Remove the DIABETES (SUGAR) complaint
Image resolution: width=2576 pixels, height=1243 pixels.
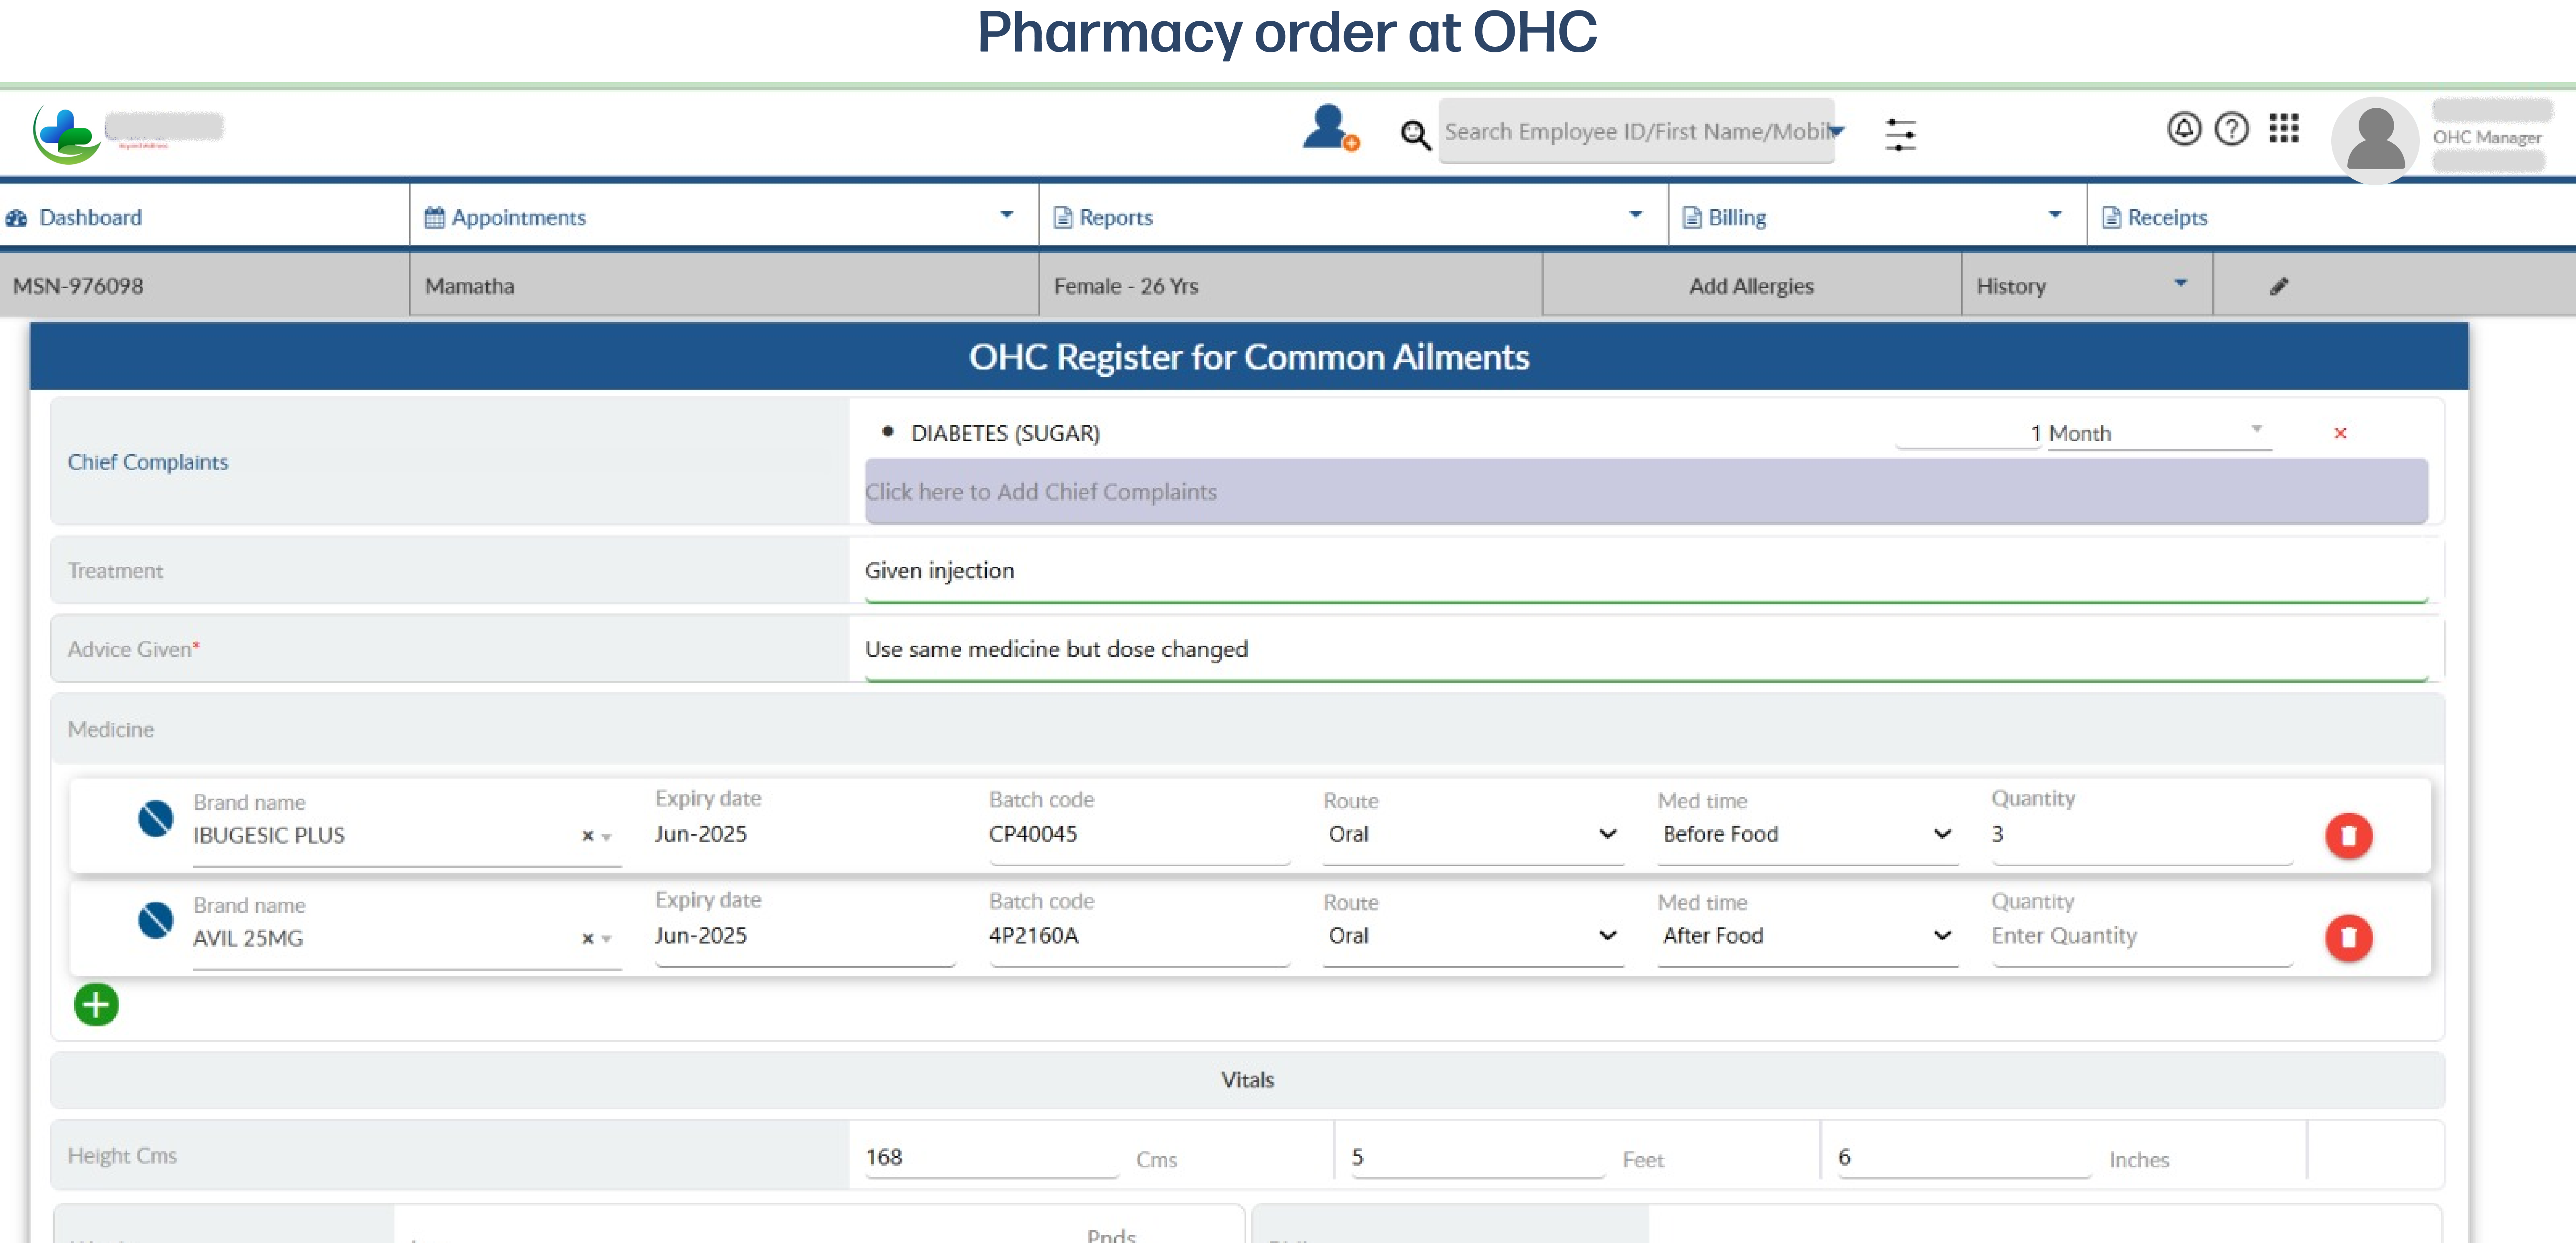pyautogui.click(x=2340, y=433)
